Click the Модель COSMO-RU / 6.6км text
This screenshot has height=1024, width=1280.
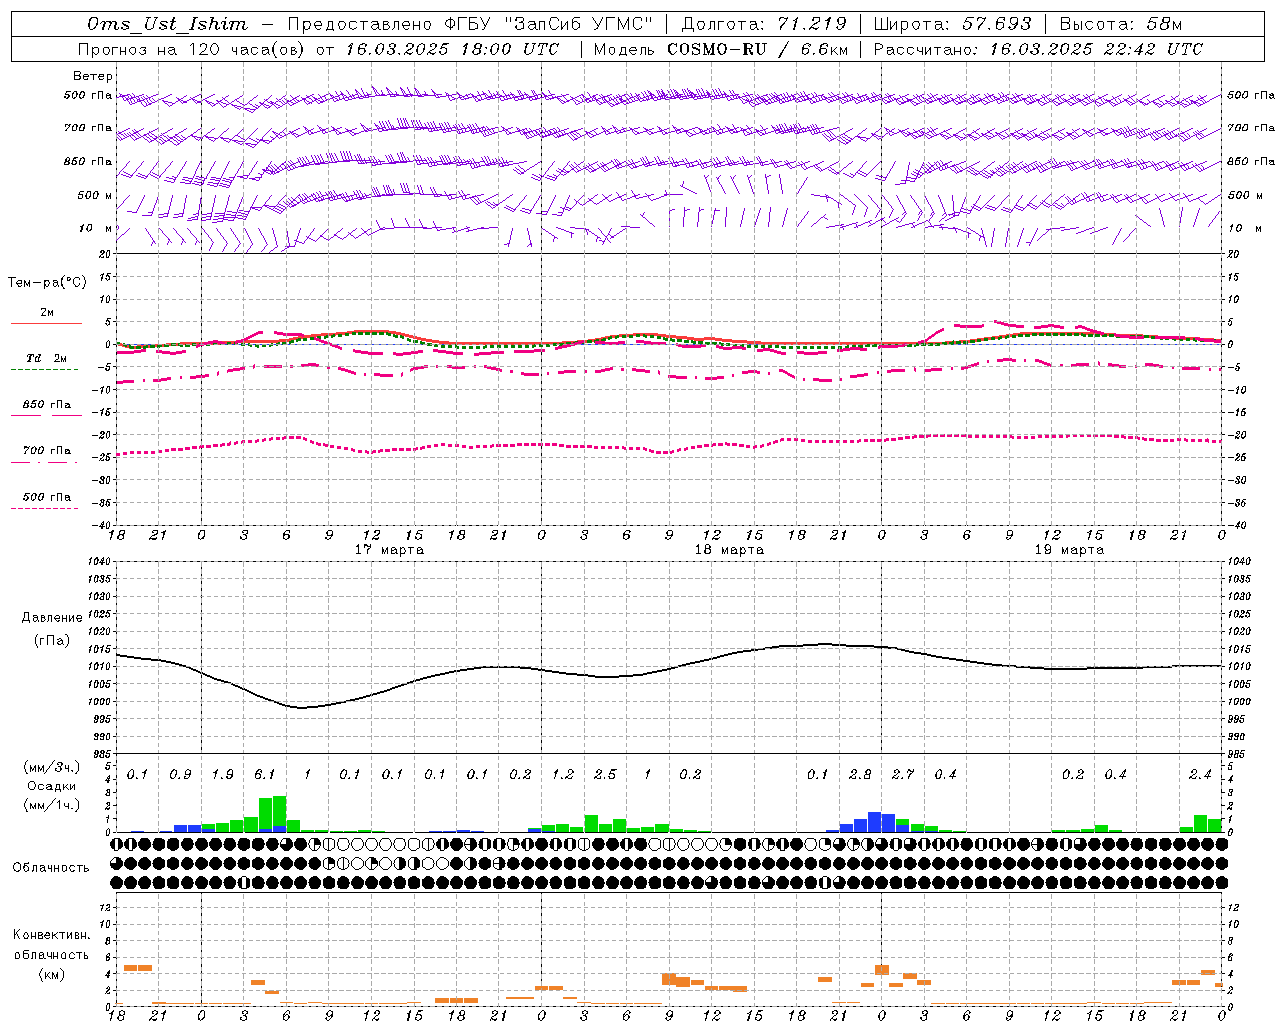pos(721,49)
